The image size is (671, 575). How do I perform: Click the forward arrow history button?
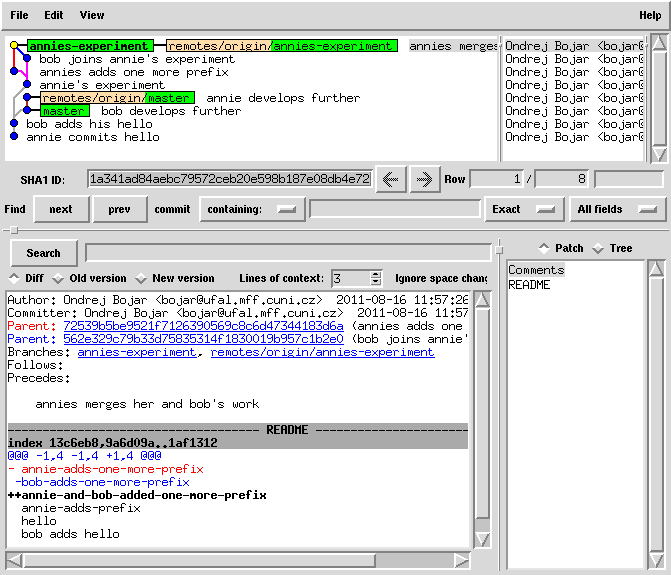click(424, 179)
